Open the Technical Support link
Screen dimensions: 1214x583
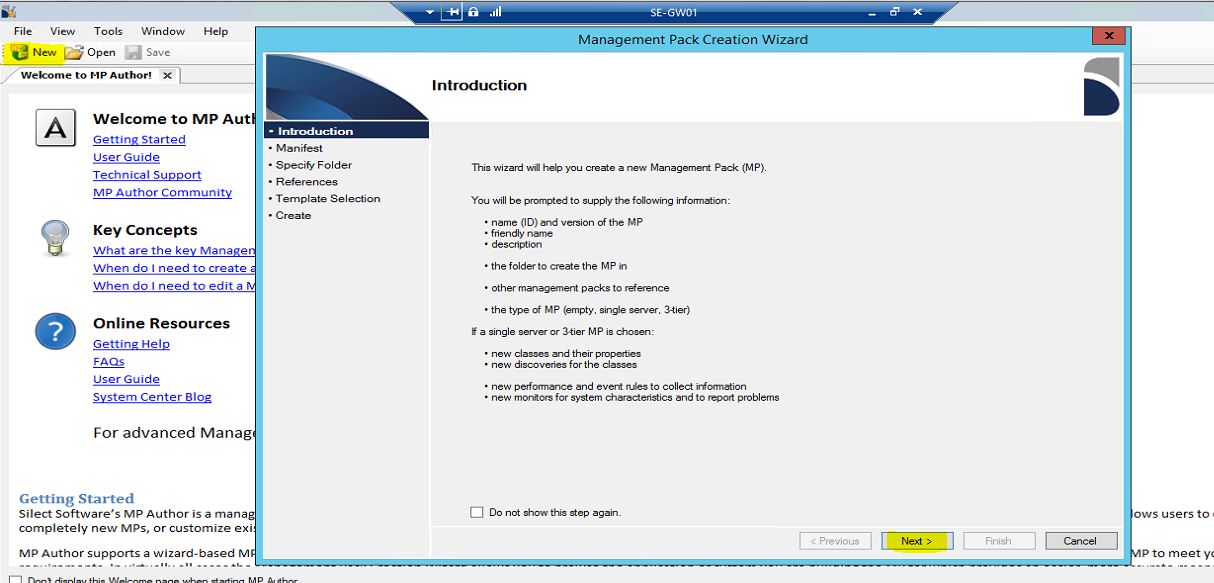tap(147, 175)
